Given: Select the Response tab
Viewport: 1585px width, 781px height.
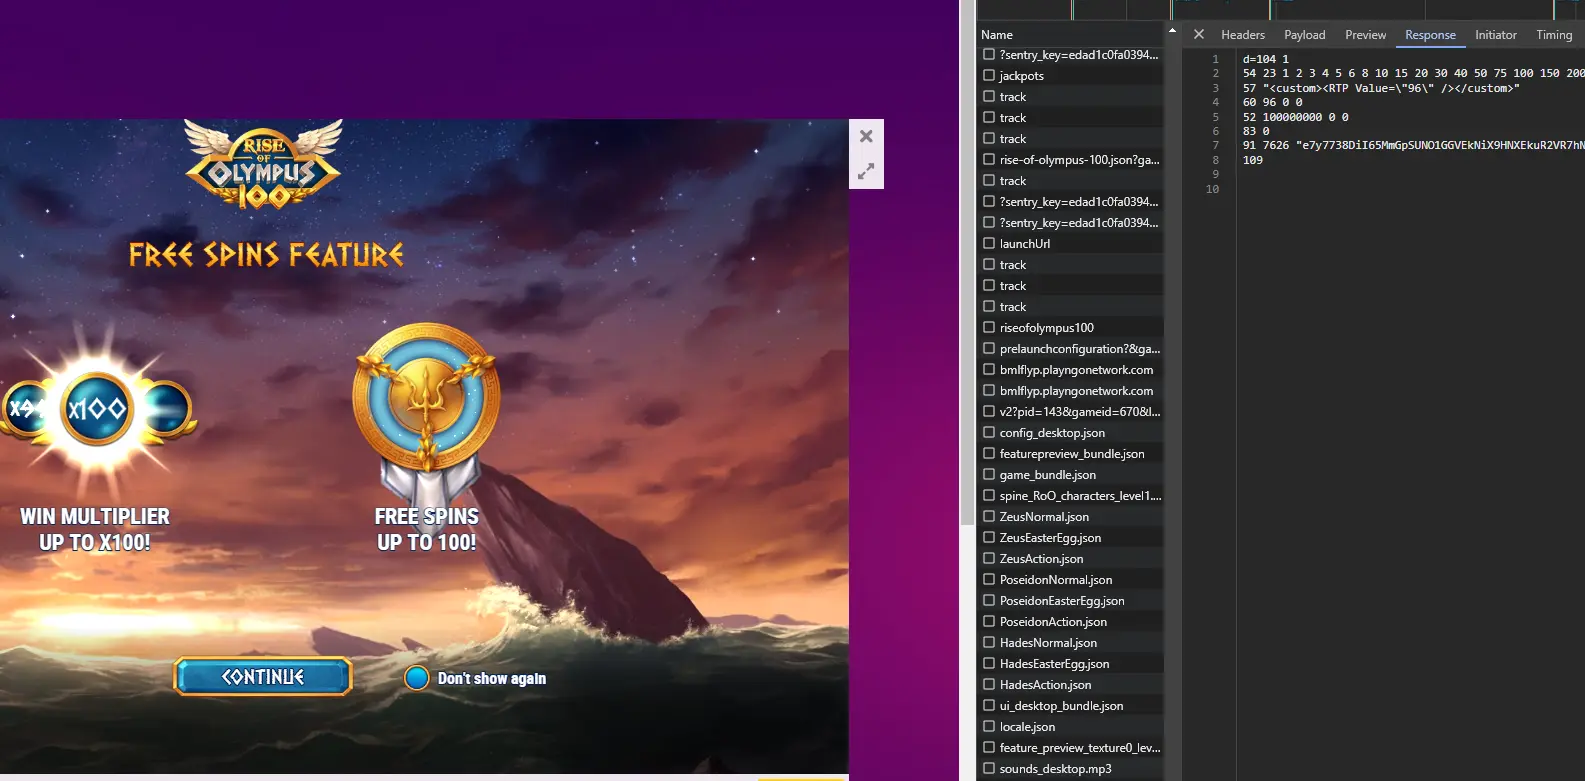Looking at the screenshot, I should coord(1430,35).
